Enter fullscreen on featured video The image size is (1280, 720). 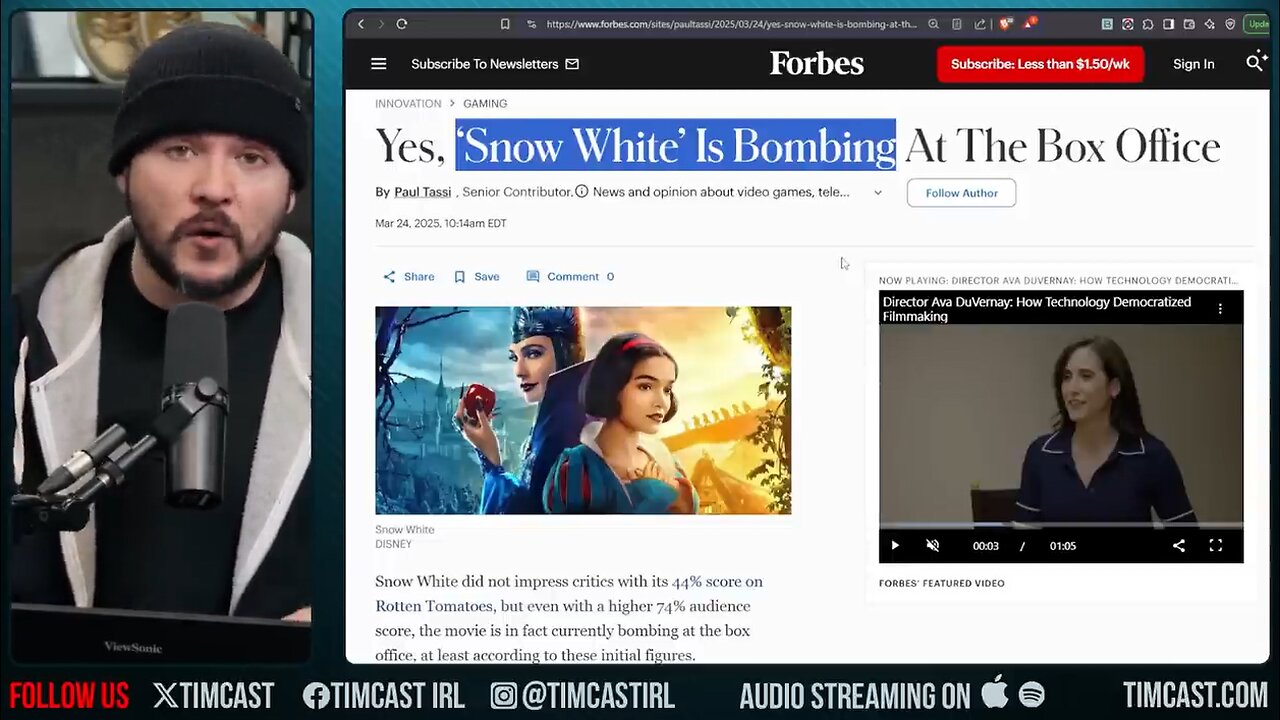point(1216,546)
